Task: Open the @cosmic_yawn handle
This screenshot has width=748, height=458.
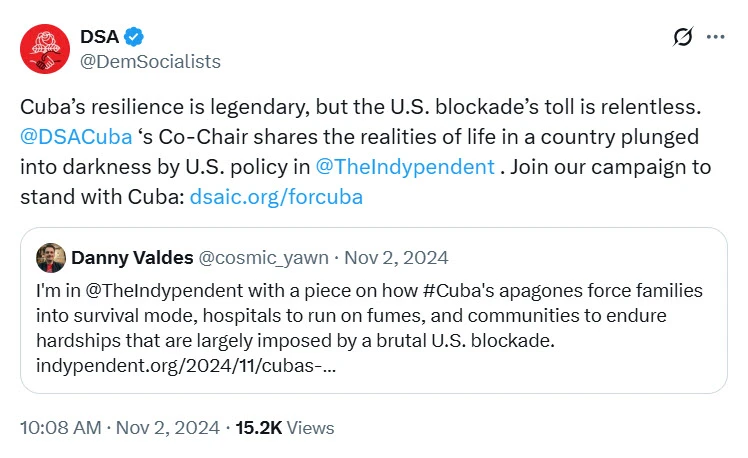Action: [x=264, y=258]
